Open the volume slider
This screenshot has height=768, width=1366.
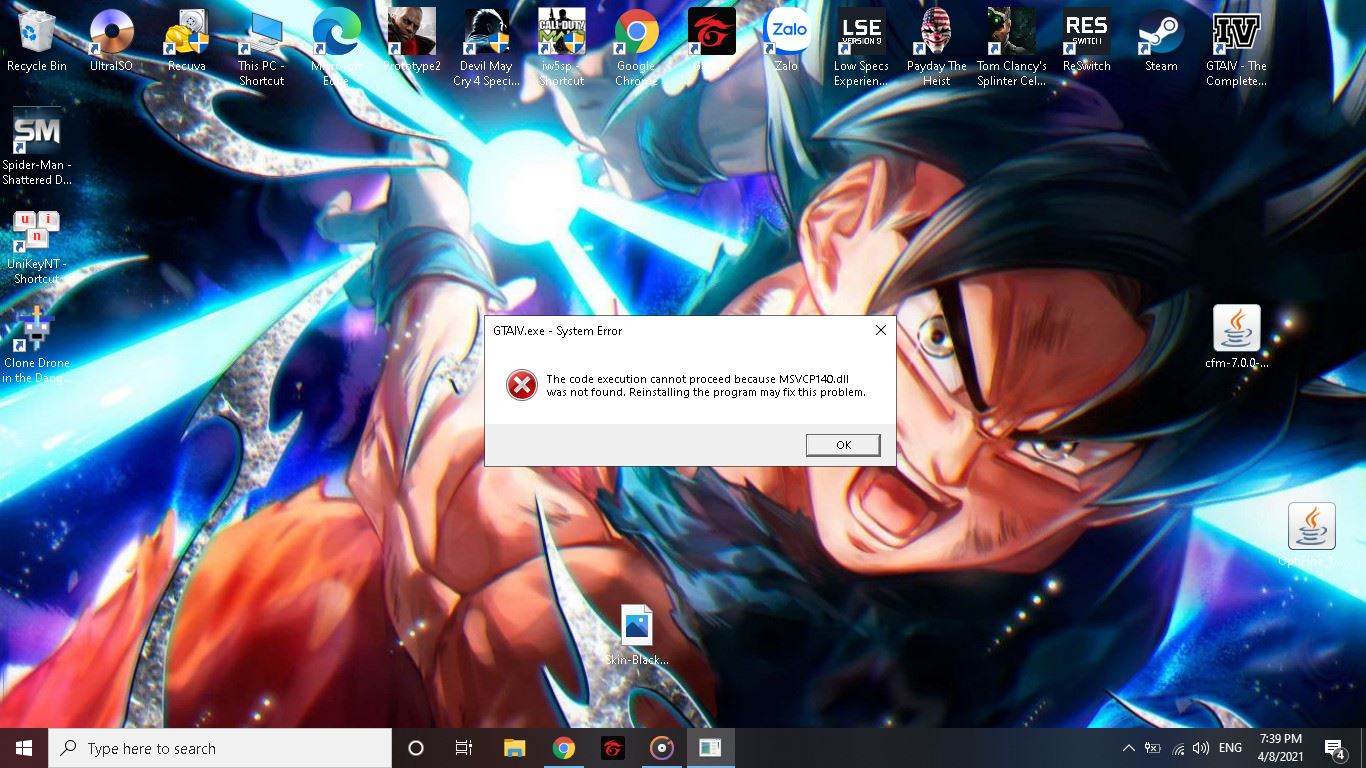(x=1201, y=747)
